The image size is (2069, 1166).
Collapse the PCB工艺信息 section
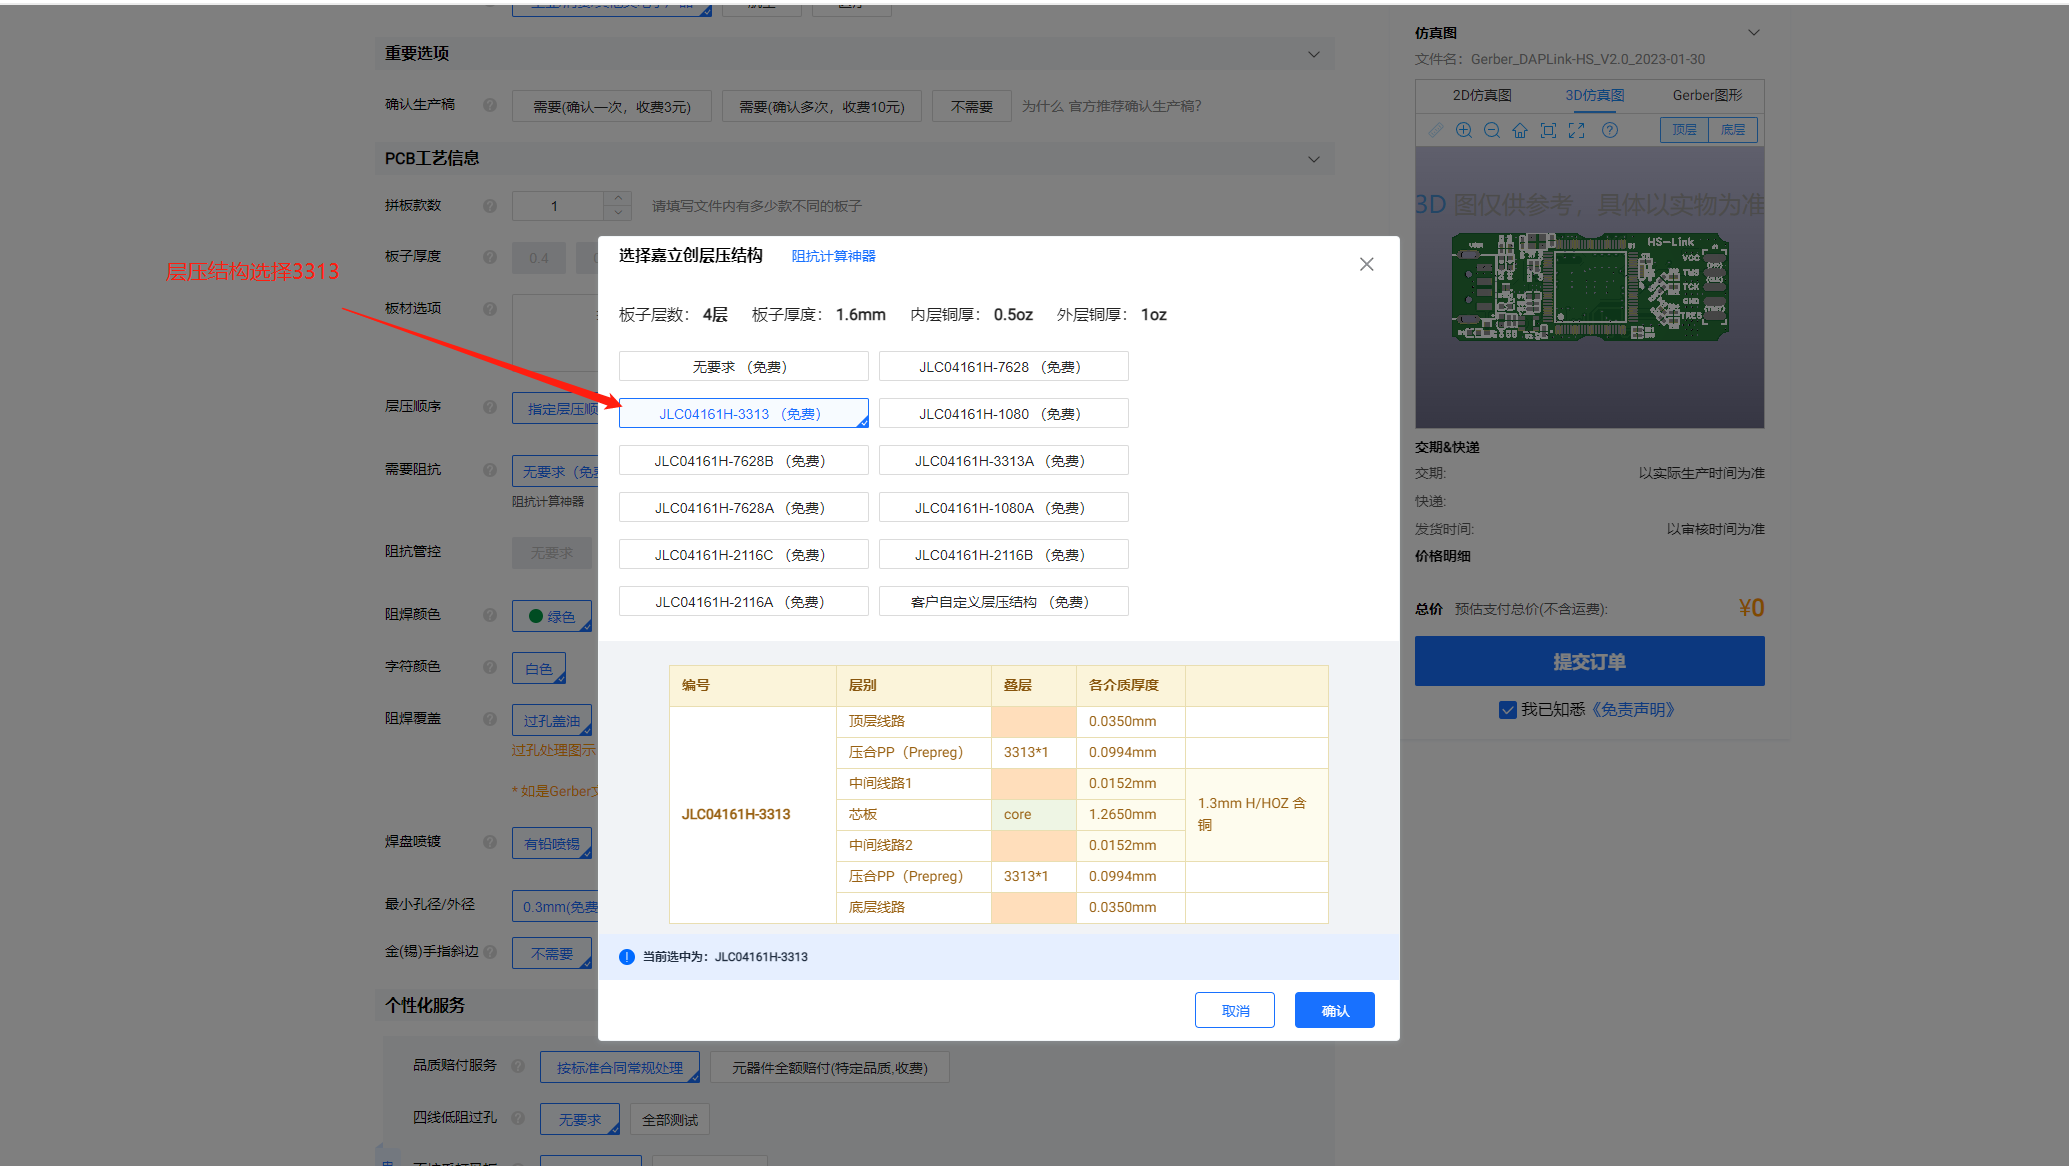[x=1313, y=159]
